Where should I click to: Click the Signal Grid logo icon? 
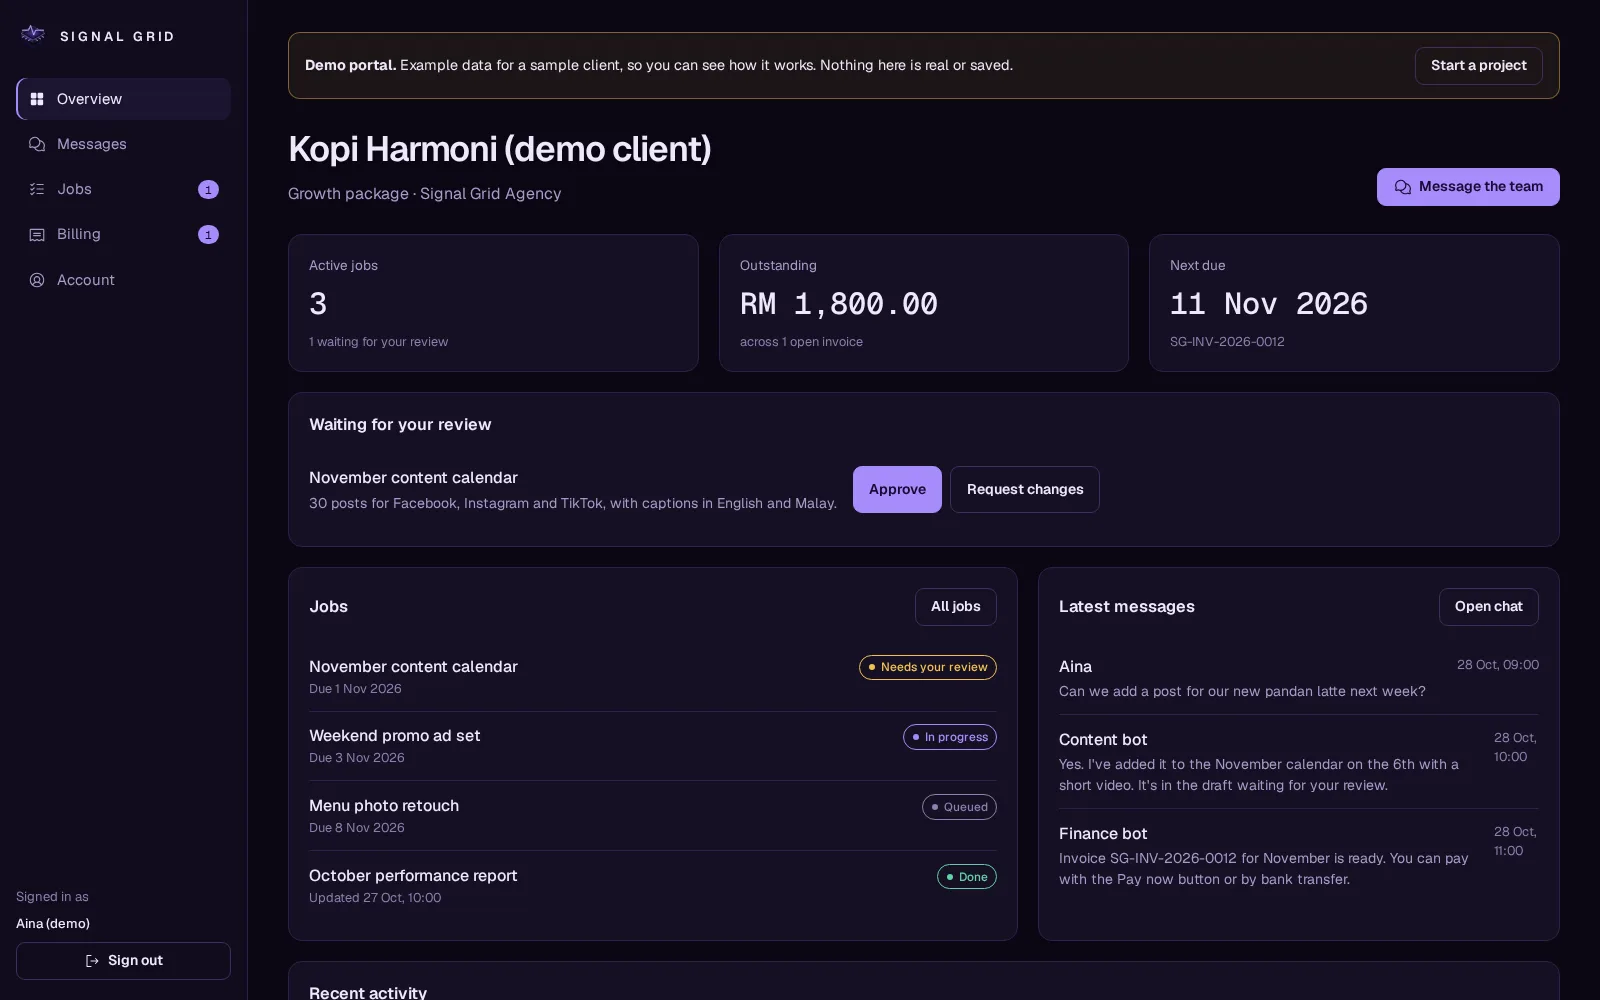(33, 35)
